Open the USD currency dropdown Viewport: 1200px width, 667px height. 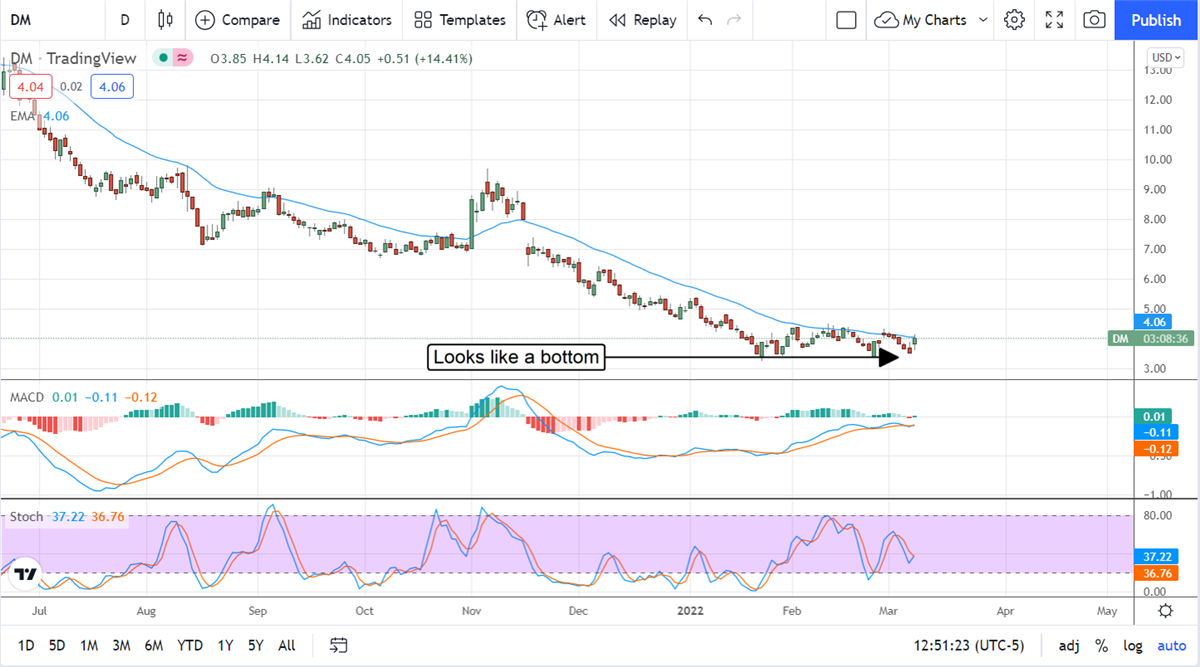point(1166,57)
